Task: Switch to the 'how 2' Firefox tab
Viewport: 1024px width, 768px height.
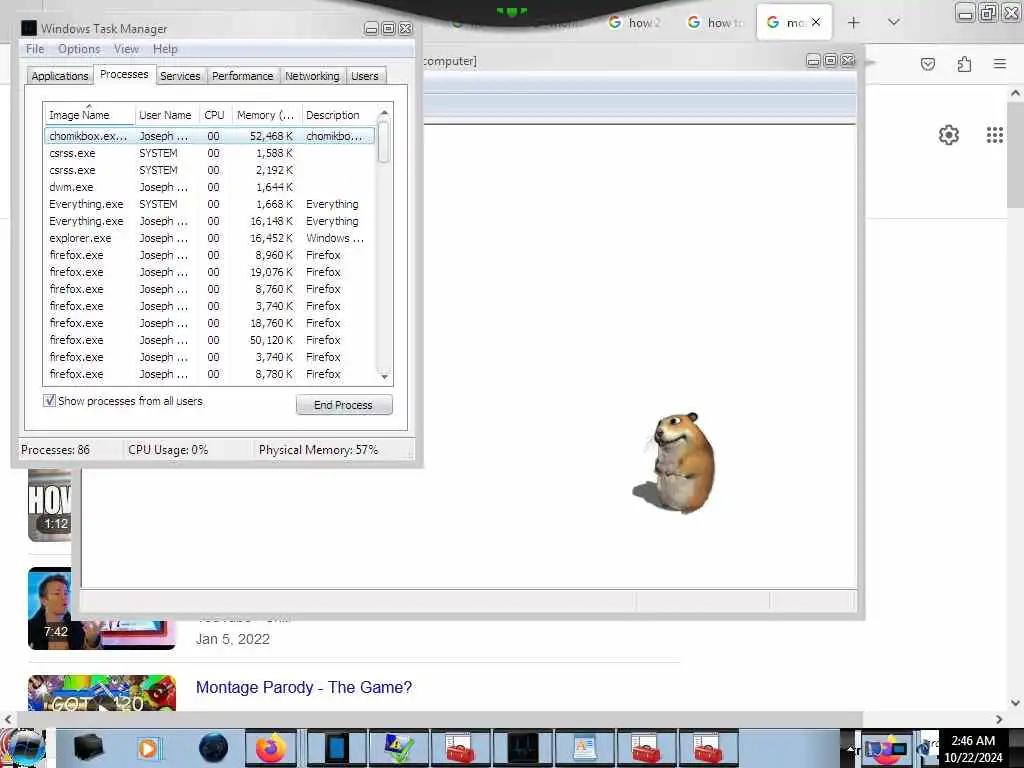Action: click(x=634, y=22)
